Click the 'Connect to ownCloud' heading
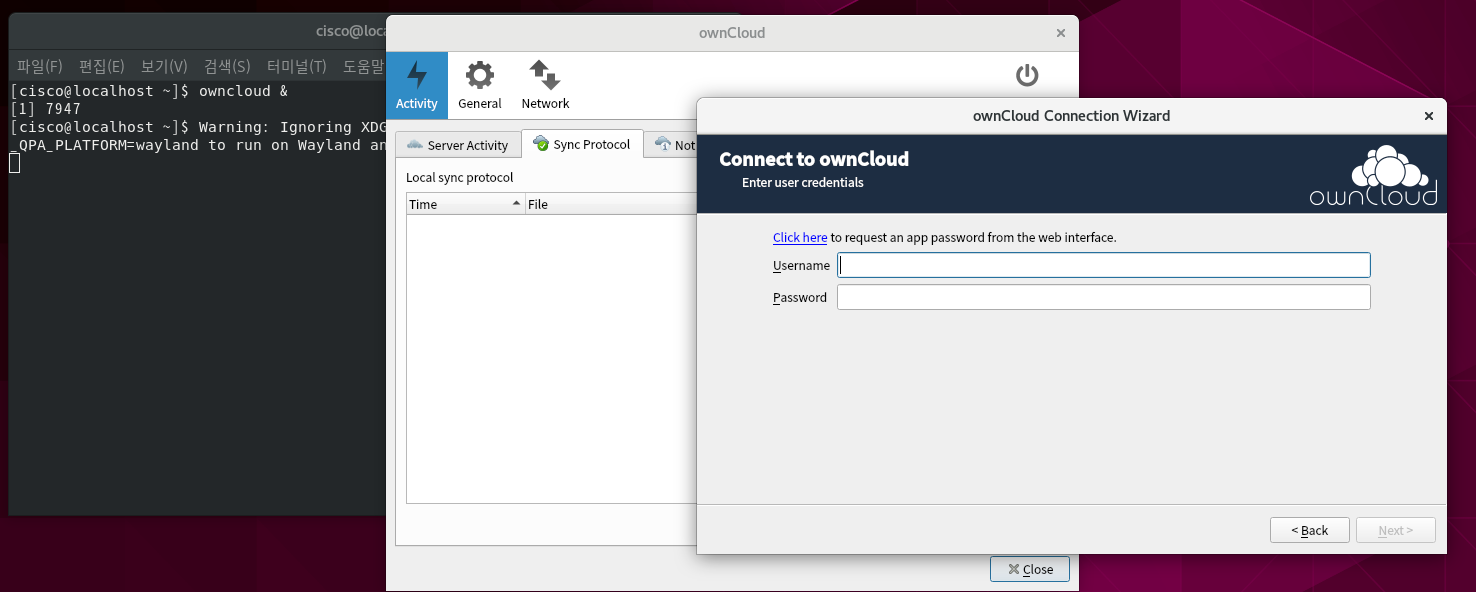The height and width of the screenshot is (592, 1476). [814, 159]
